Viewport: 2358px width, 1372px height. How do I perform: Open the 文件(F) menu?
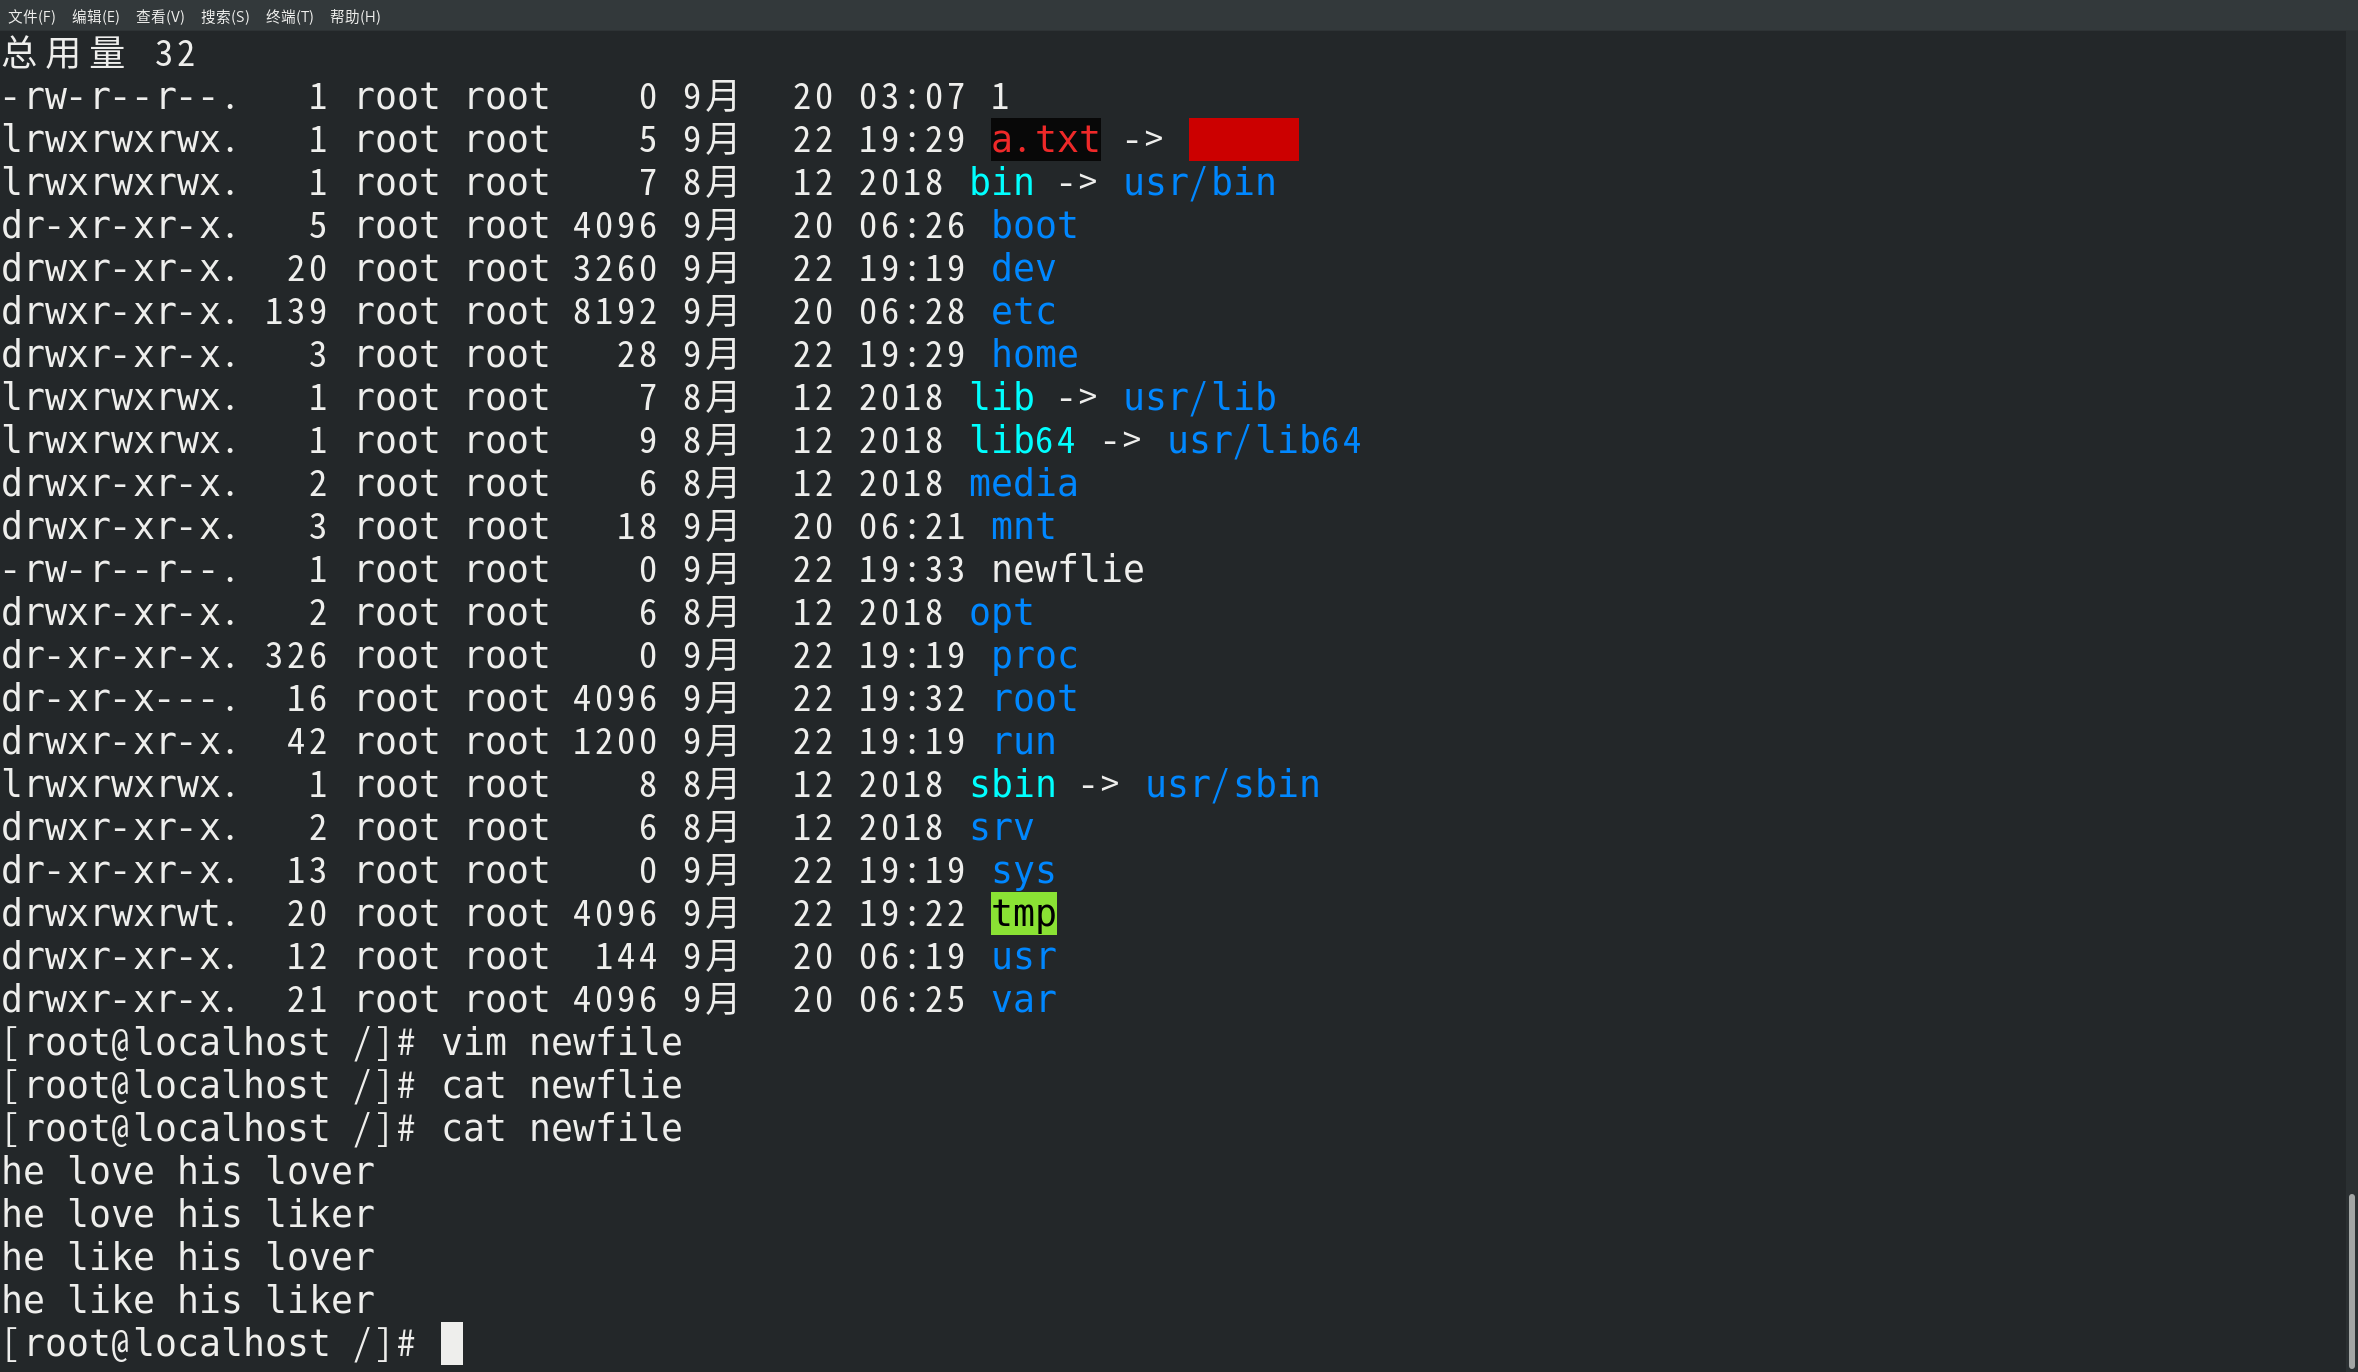coord(31,16)
